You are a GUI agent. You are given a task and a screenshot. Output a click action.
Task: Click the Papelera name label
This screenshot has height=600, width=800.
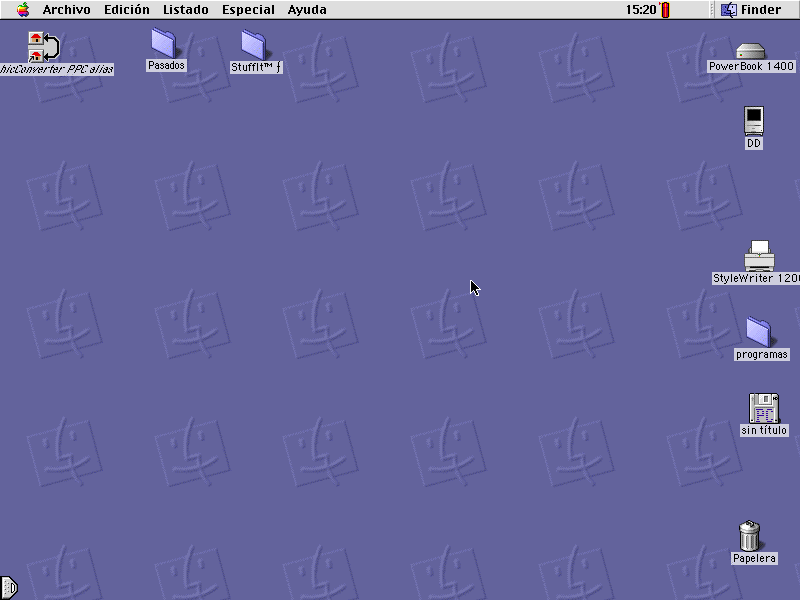click(x=754, y=558)
